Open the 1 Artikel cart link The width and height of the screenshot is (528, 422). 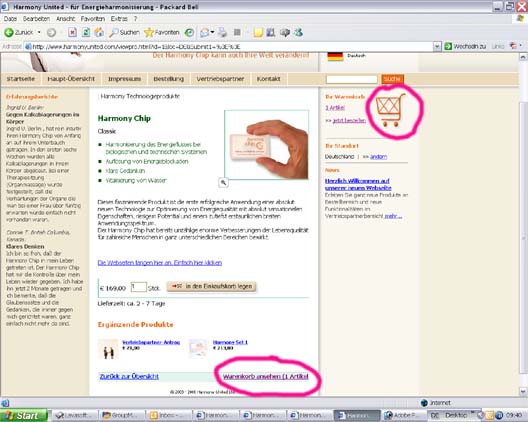pyautogui.click(x=335, y=108)
